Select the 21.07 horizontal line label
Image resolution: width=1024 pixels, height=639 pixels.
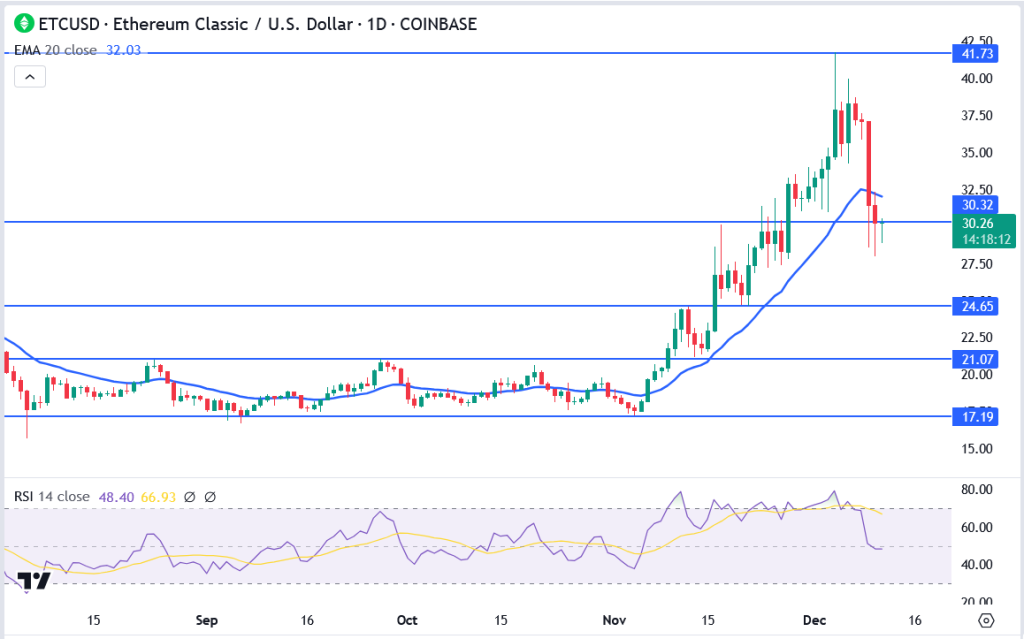(x=968, y=358)
